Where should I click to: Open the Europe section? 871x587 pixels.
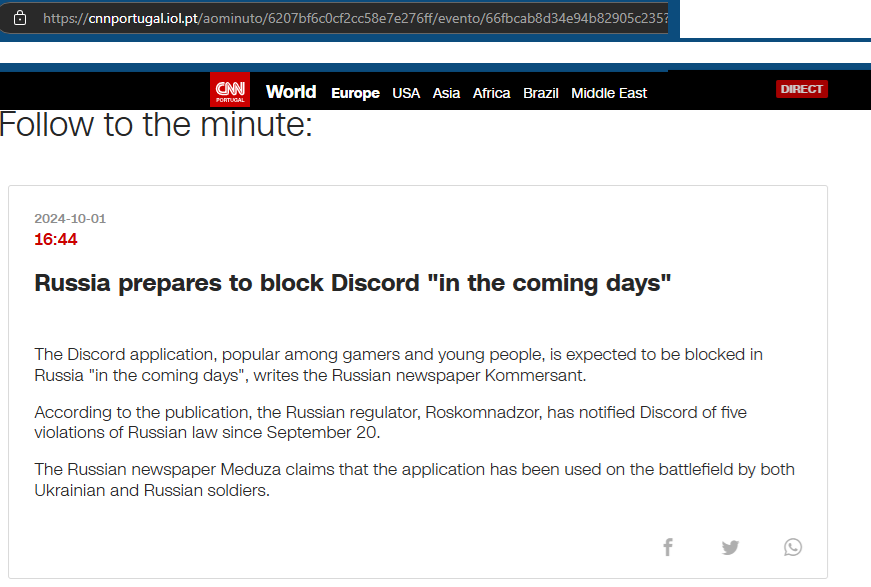point(356,93)
